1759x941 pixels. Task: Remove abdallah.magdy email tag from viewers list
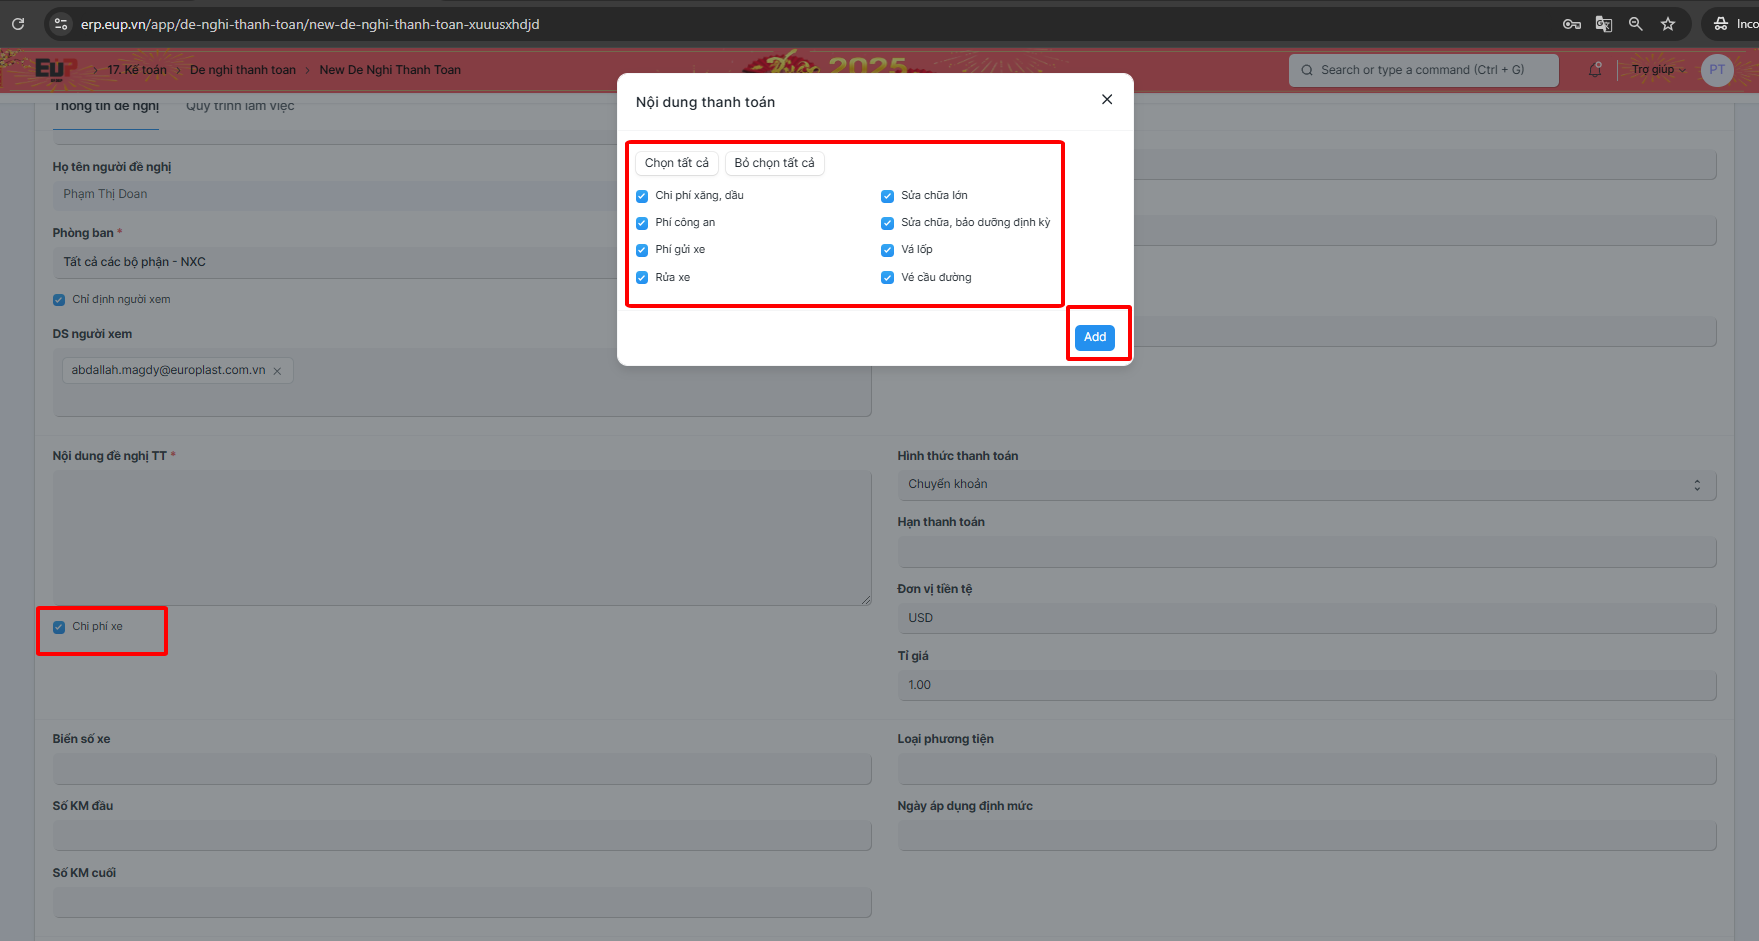(x=277, y=371)
